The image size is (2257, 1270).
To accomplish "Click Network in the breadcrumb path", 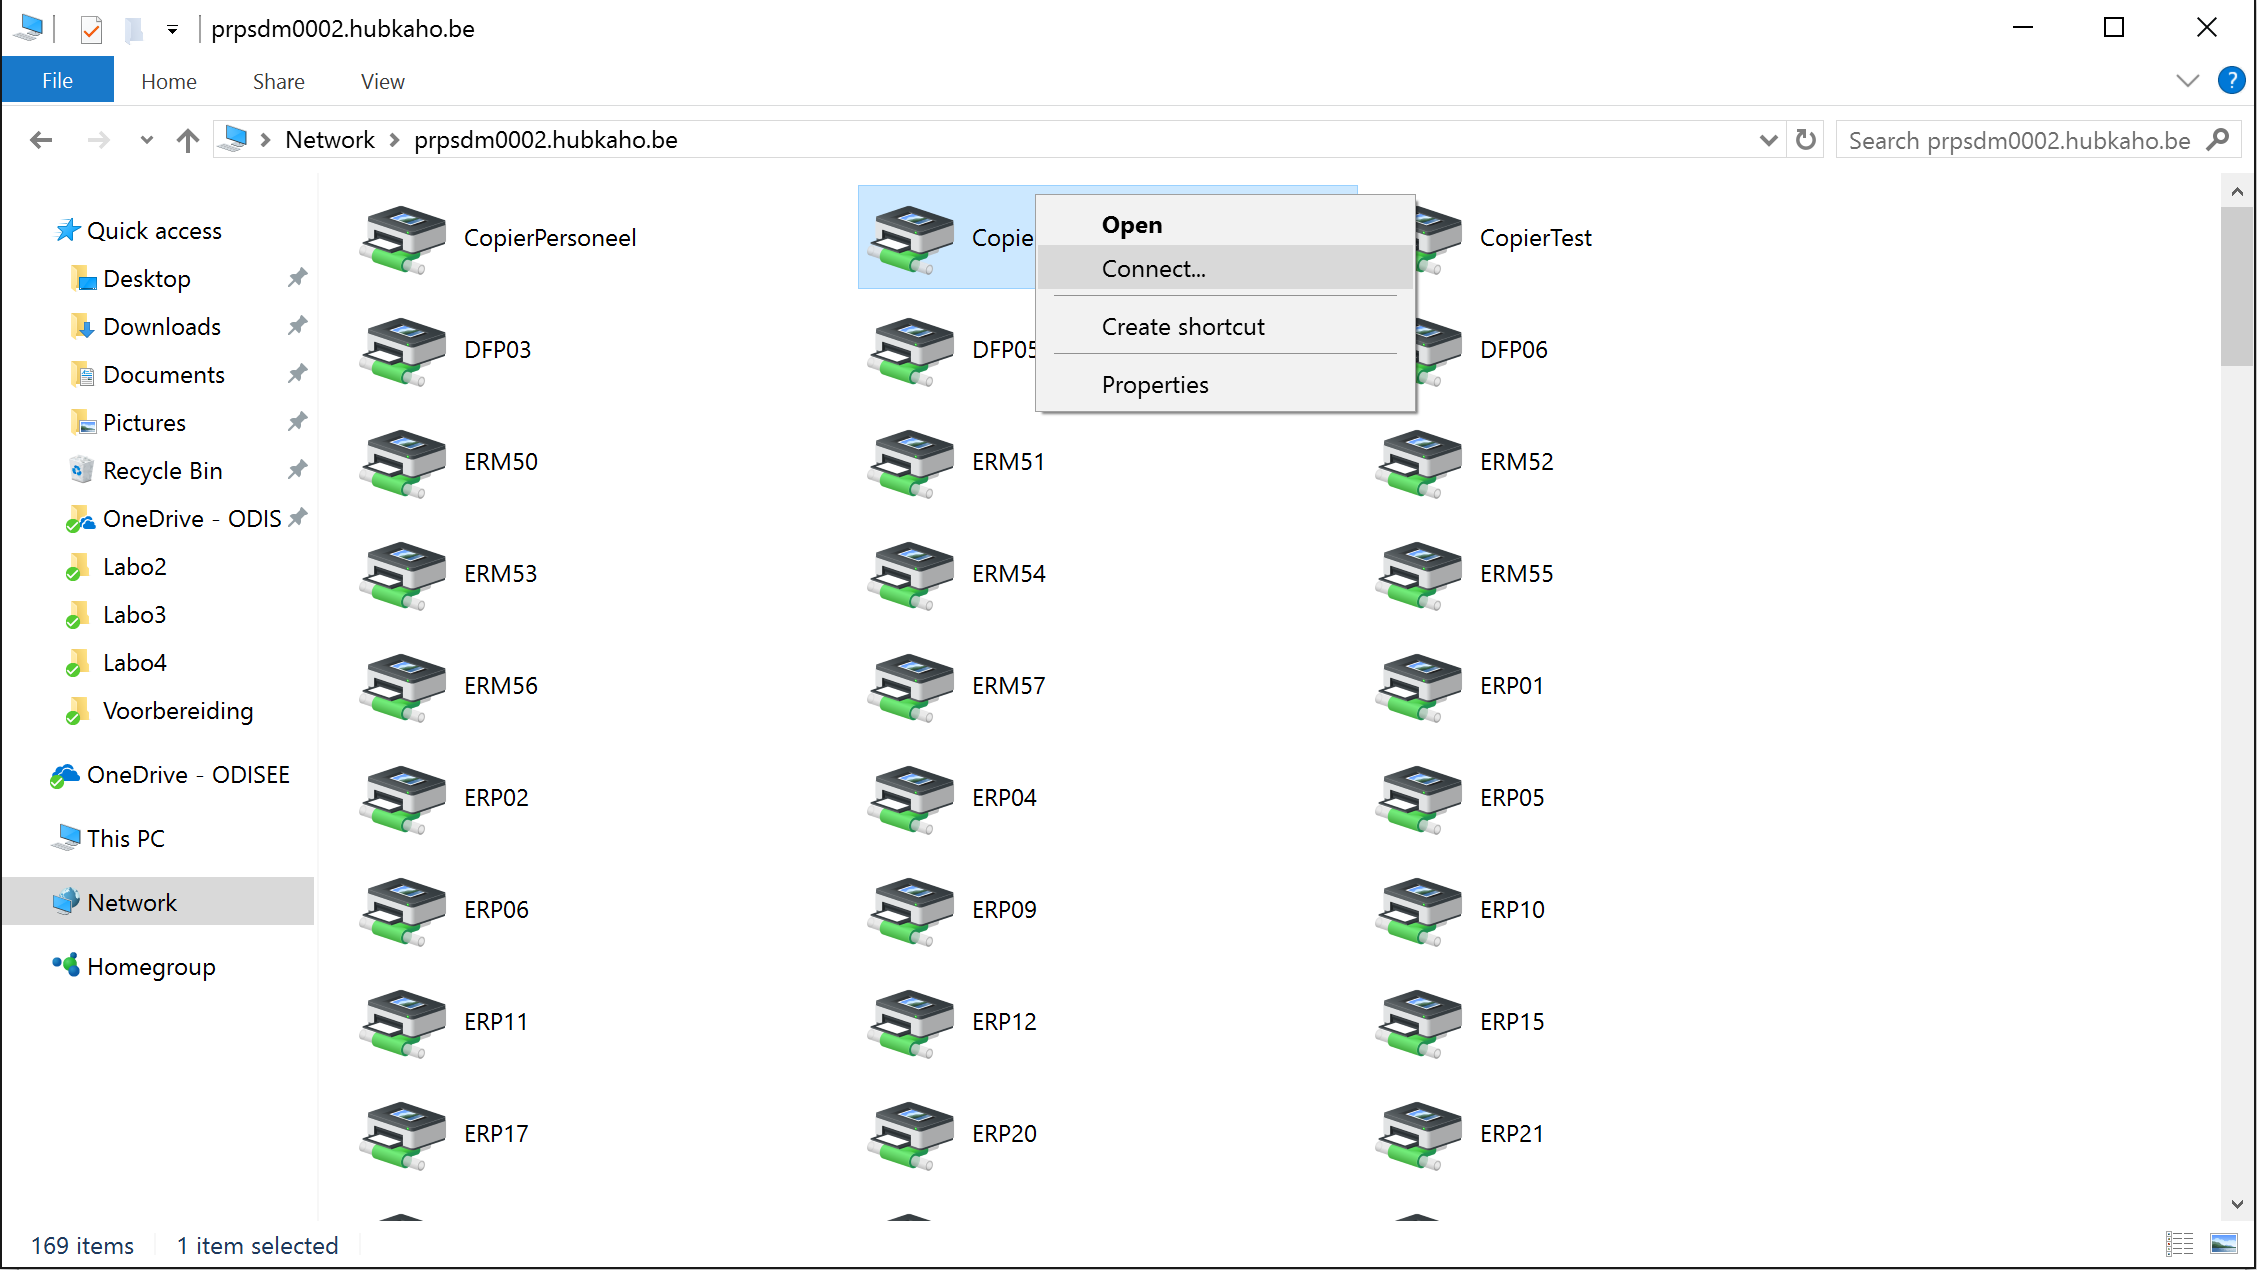I will tap(329, 140).
